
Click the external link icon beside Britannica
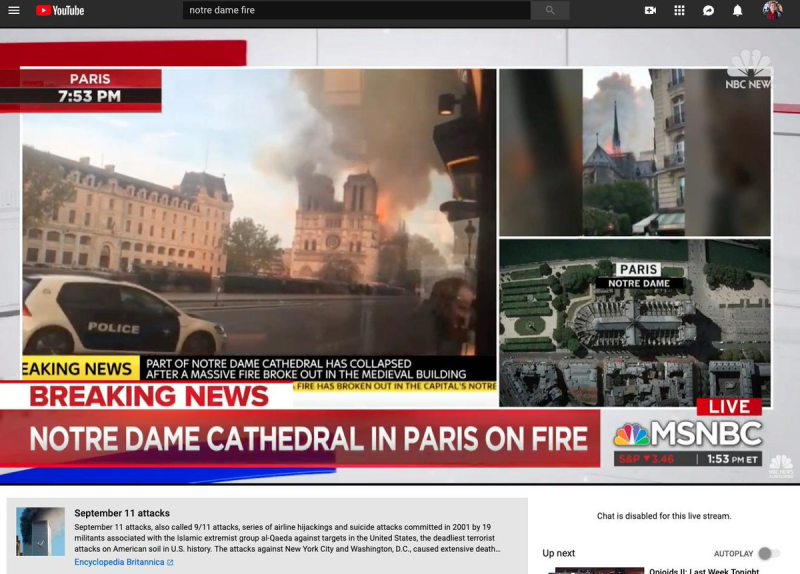coord(170,562)
